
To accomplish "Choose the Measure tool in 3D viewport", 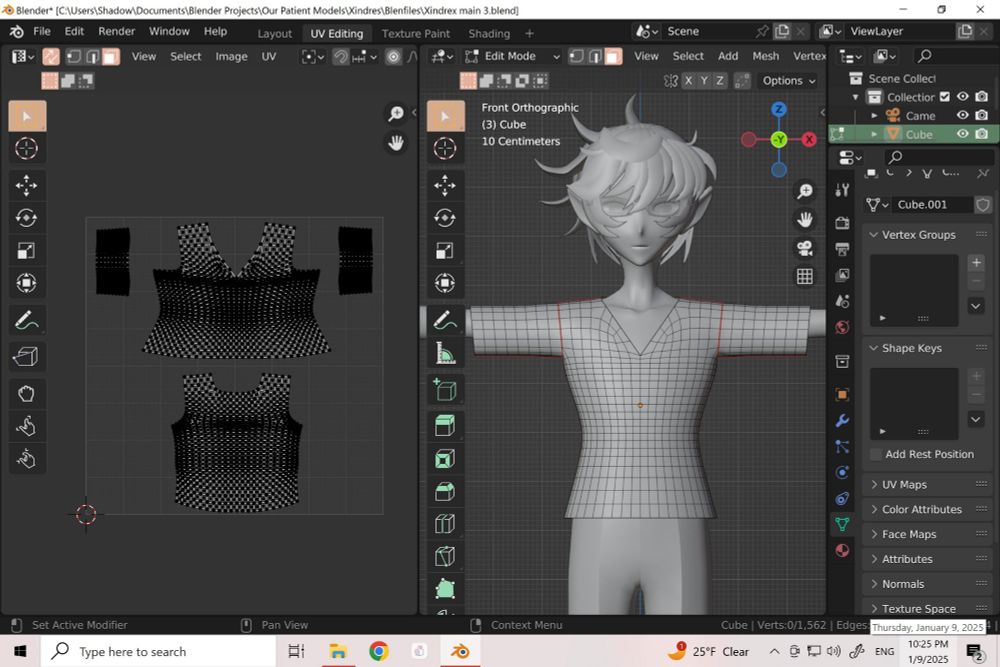I will pyautogui.click(x=445, y=354).
